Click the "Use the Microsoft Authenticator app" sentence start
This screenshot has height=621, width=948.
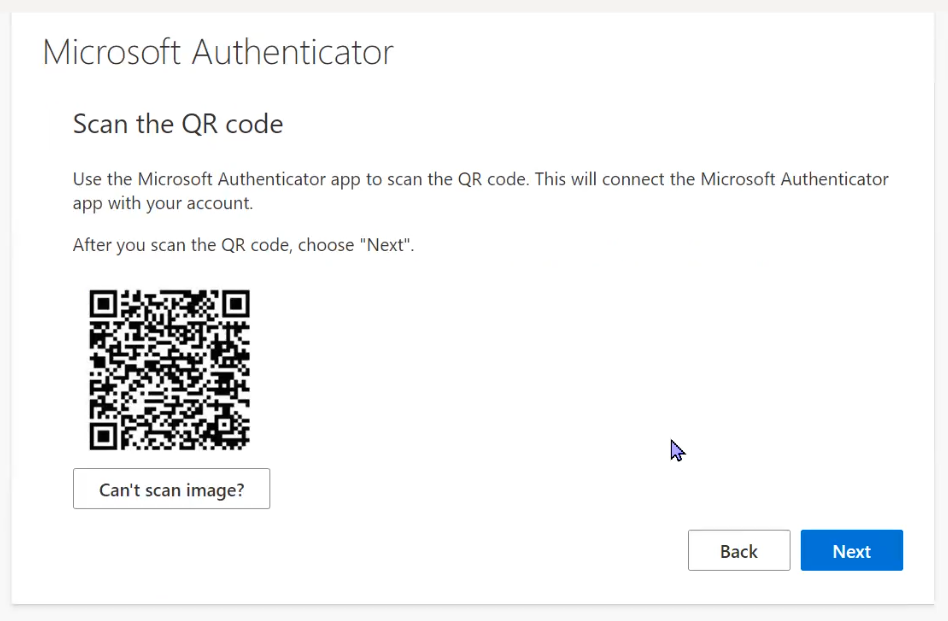pos(218,179)
